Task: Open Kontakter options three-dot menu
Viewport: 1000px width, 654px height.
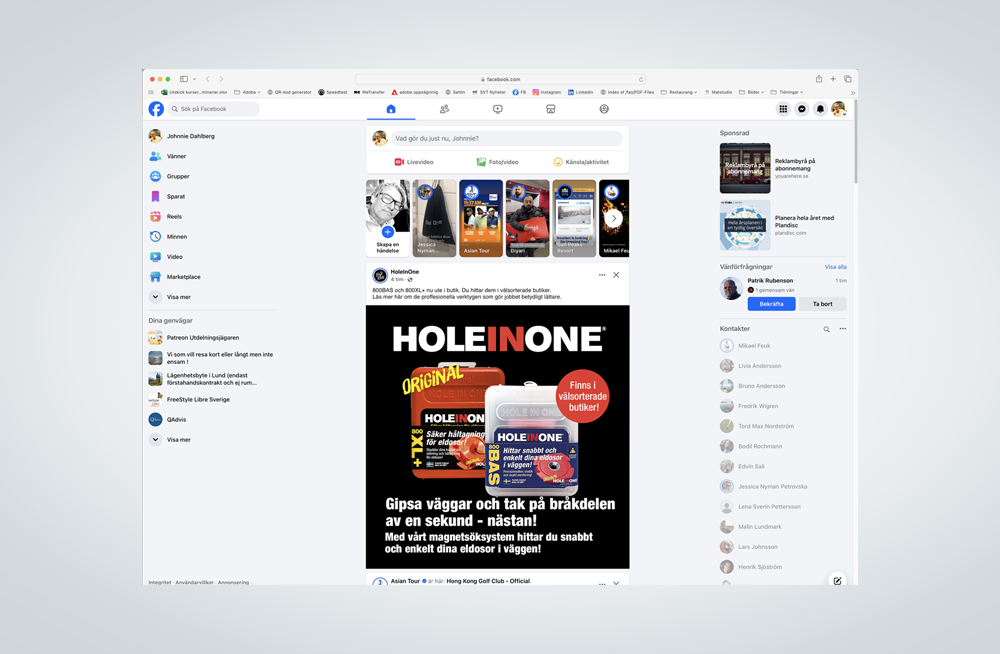Action: [842, 329]
